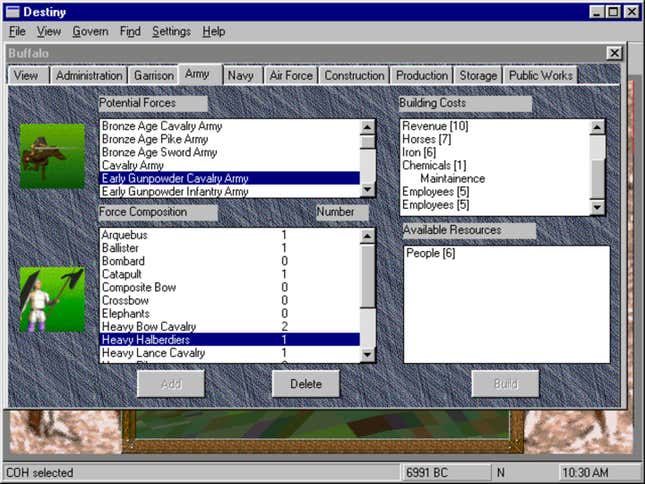Click COH selected status text
The width and height of the screenshot is (645, 484).
(x=39, y=473)
